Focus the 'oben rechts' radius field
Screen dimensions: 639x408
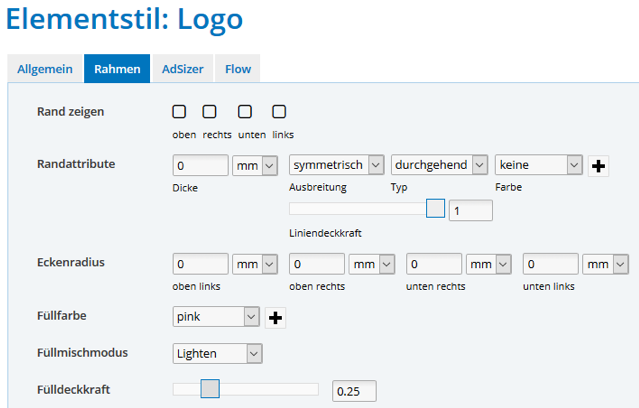point(317,264)
